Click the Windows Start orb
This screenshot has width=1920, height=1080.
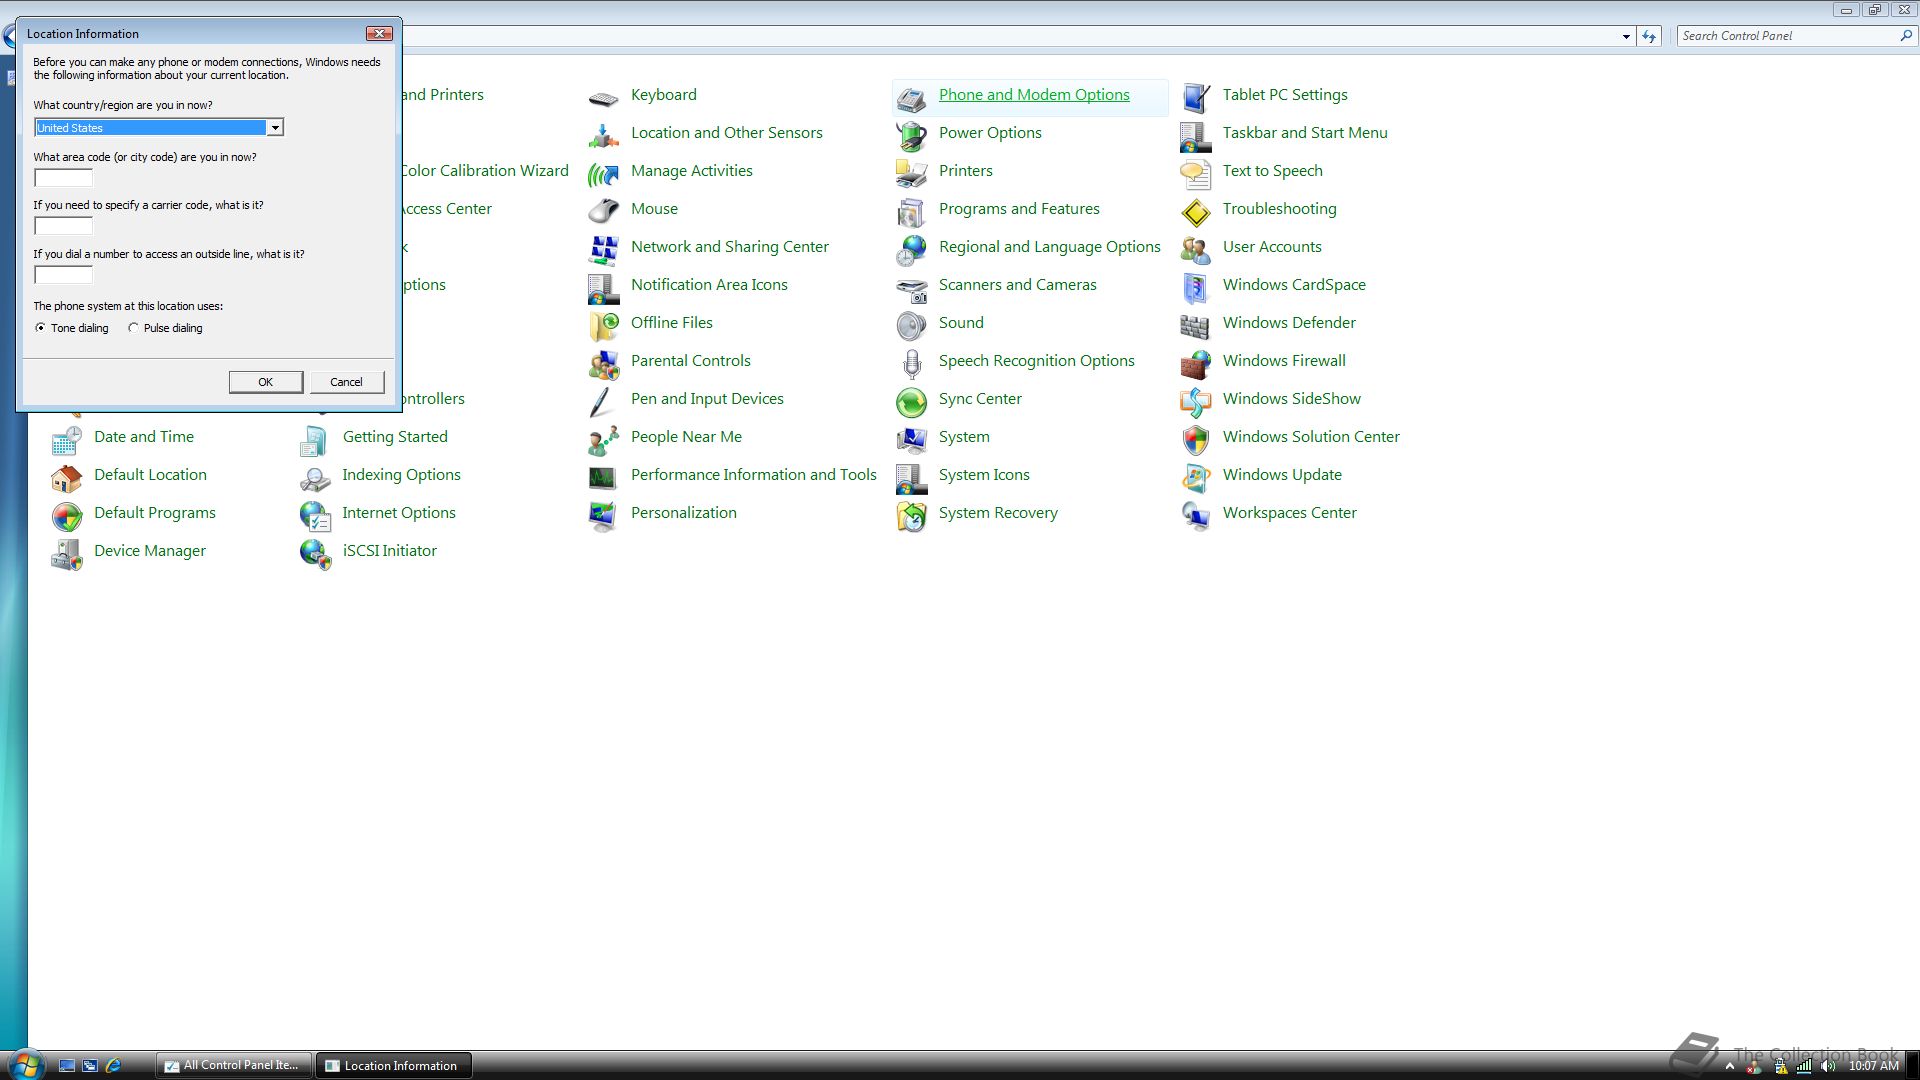pyautogui.click(x=25, y=1064)
